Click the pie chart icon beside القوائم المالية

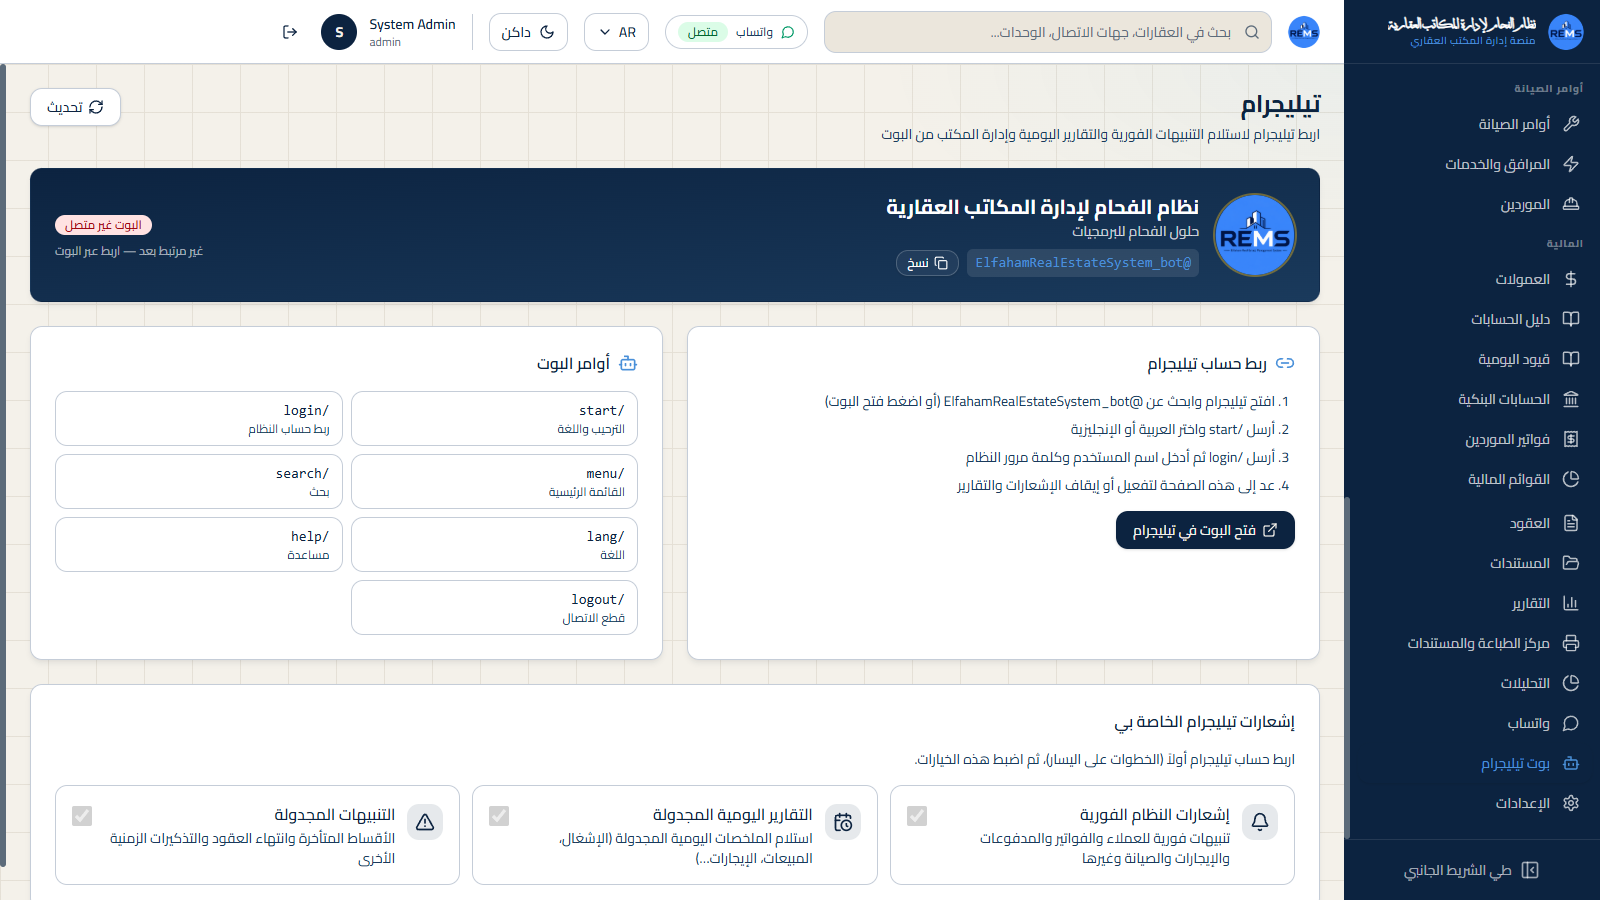(1571, 479)
